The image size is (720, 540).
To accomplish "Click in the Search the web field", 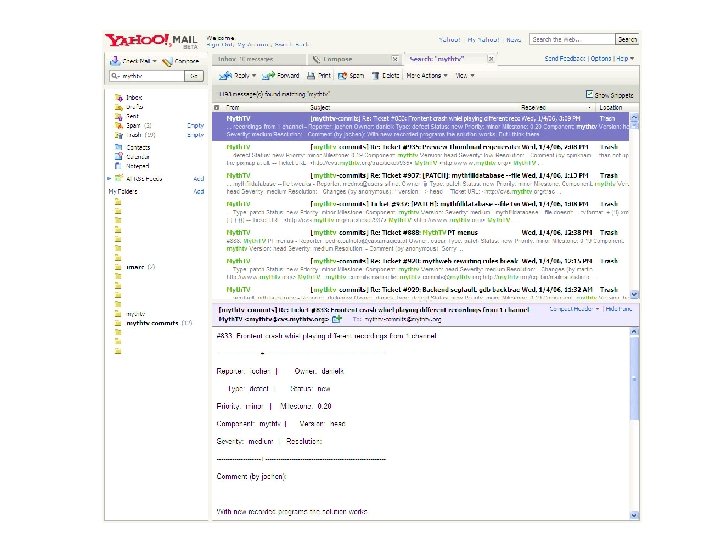I will pyautogui.click(x=572, y=39).
